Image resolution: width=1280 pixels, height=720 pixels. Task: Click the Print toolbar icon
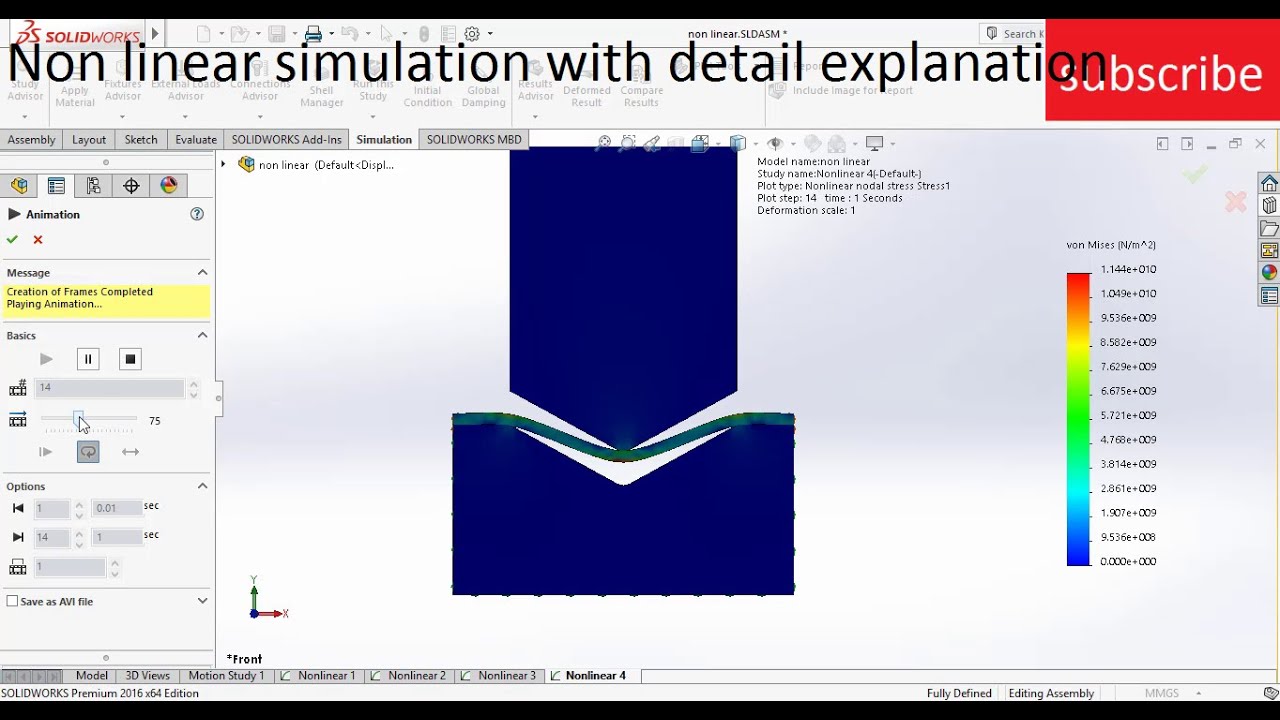pos(313,34)
